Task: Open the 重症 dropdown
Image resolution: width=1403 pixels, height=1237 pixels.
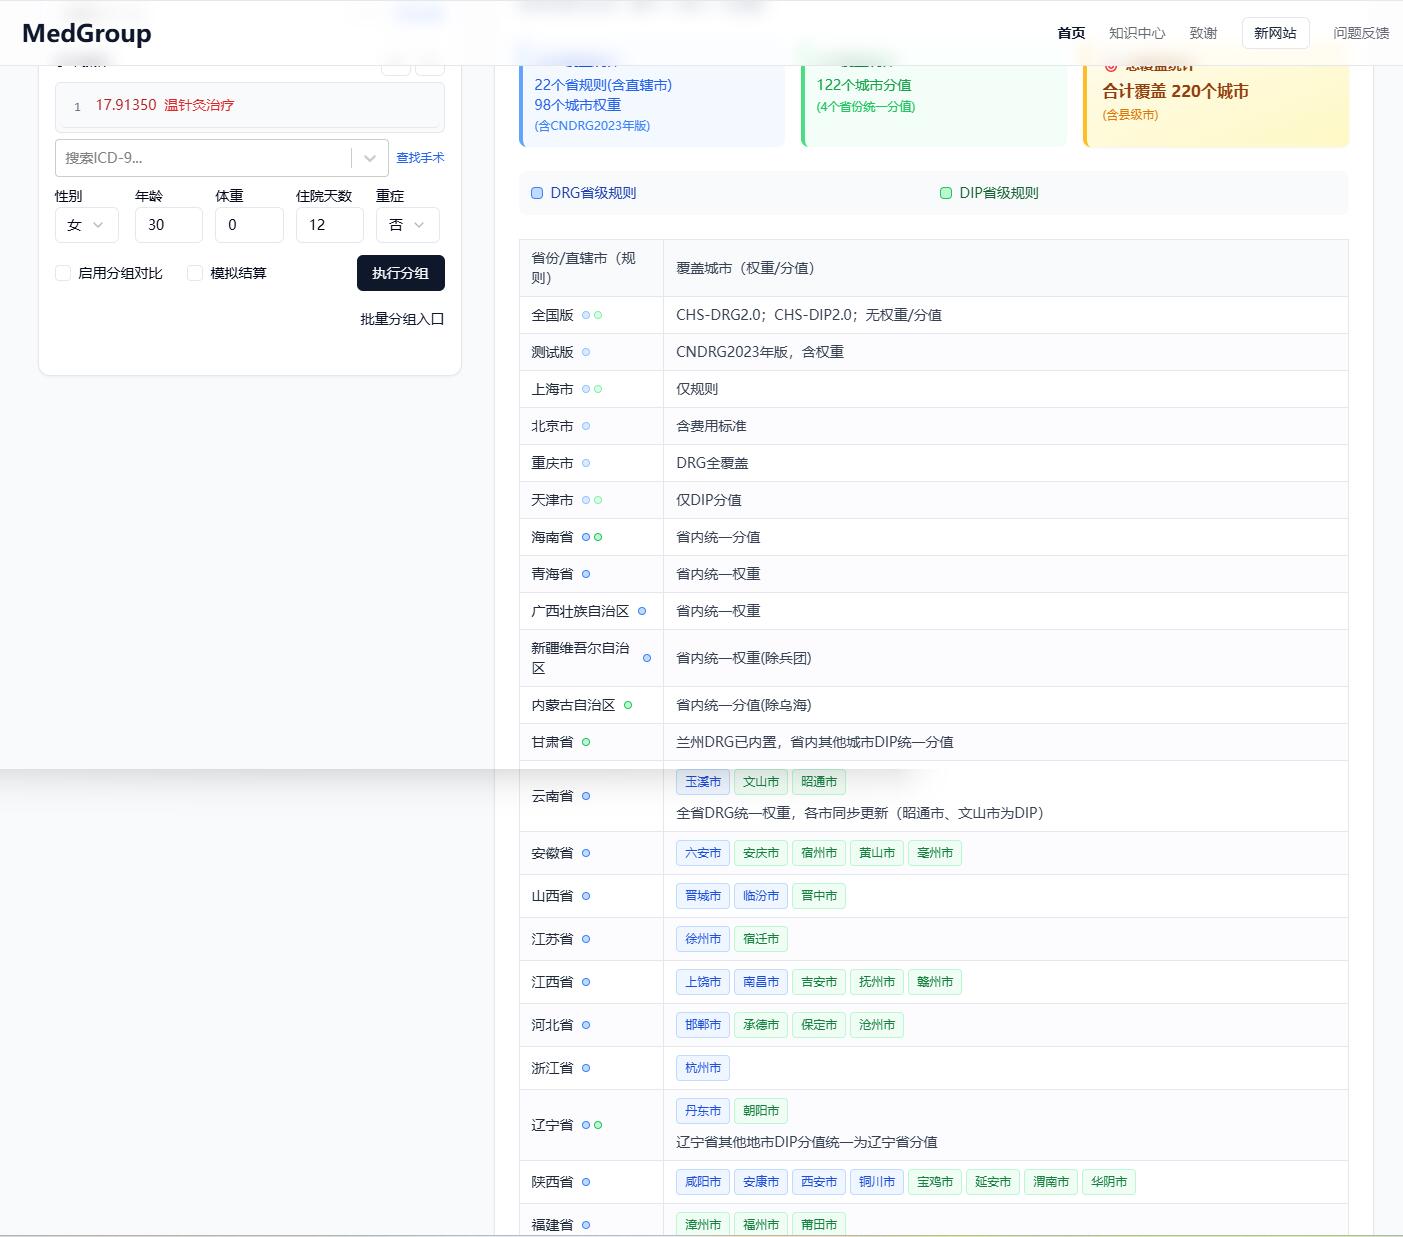Action: (407, 225)
